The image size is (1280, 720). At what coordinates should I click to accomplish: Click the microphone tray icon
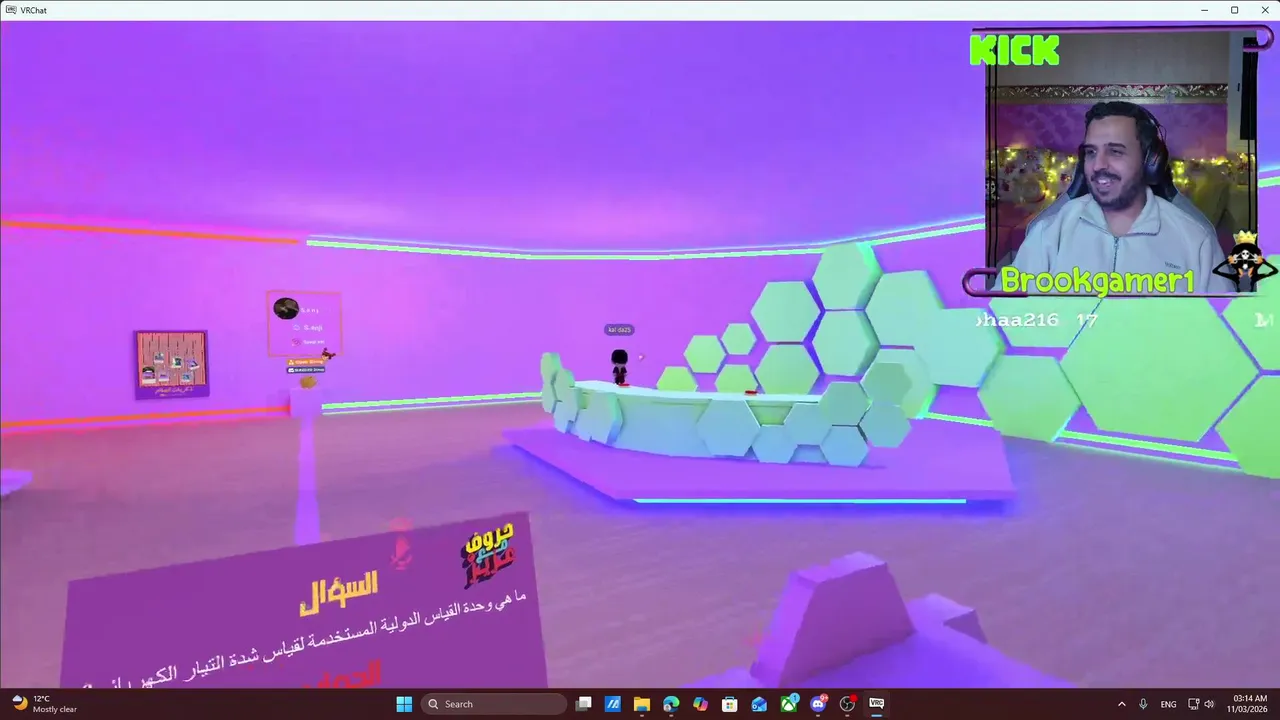pos(1143,704)
